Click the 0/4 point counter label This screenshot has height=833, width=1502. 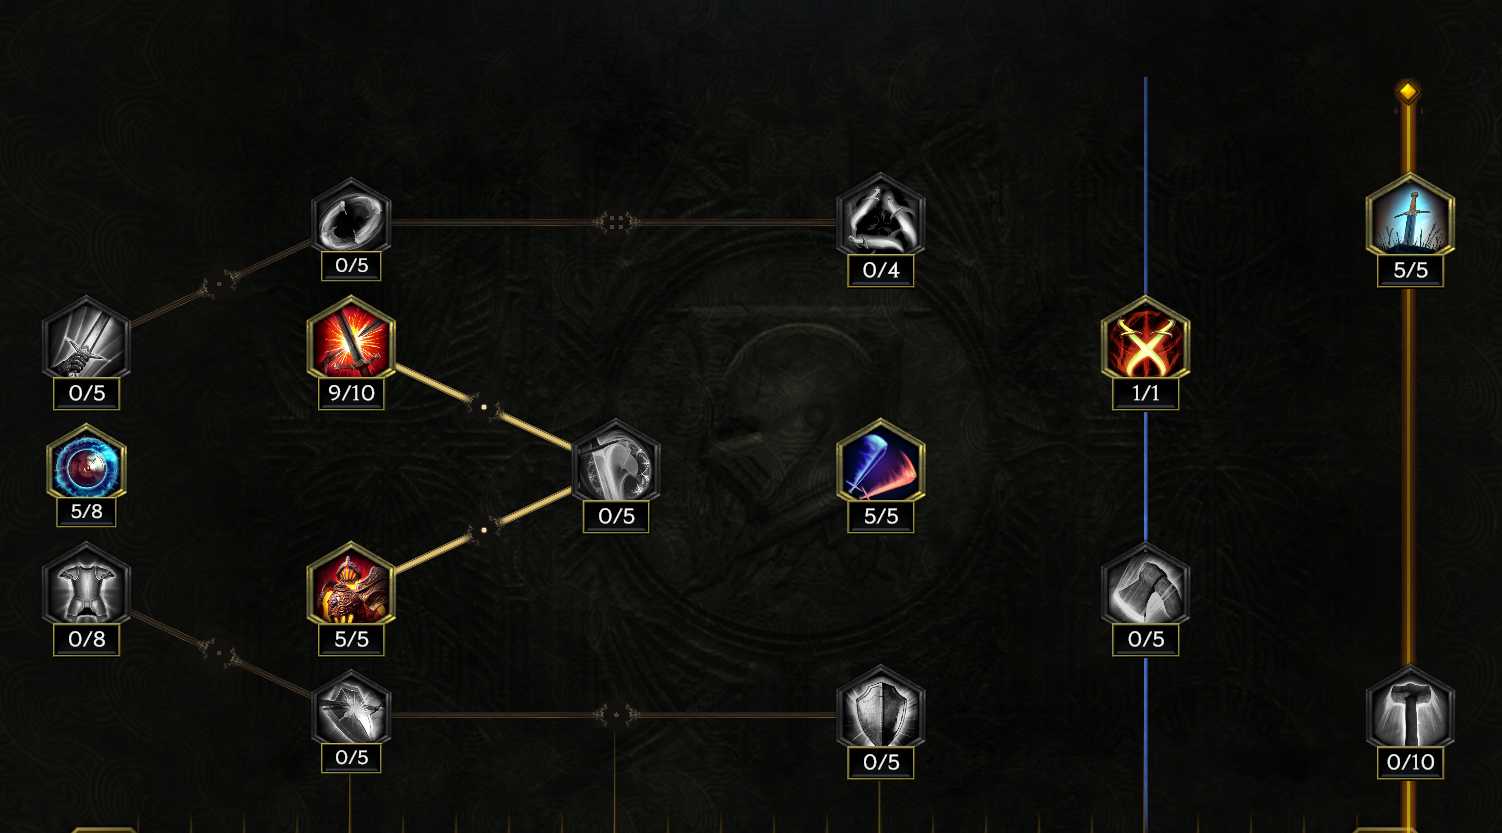click(880, 270)
